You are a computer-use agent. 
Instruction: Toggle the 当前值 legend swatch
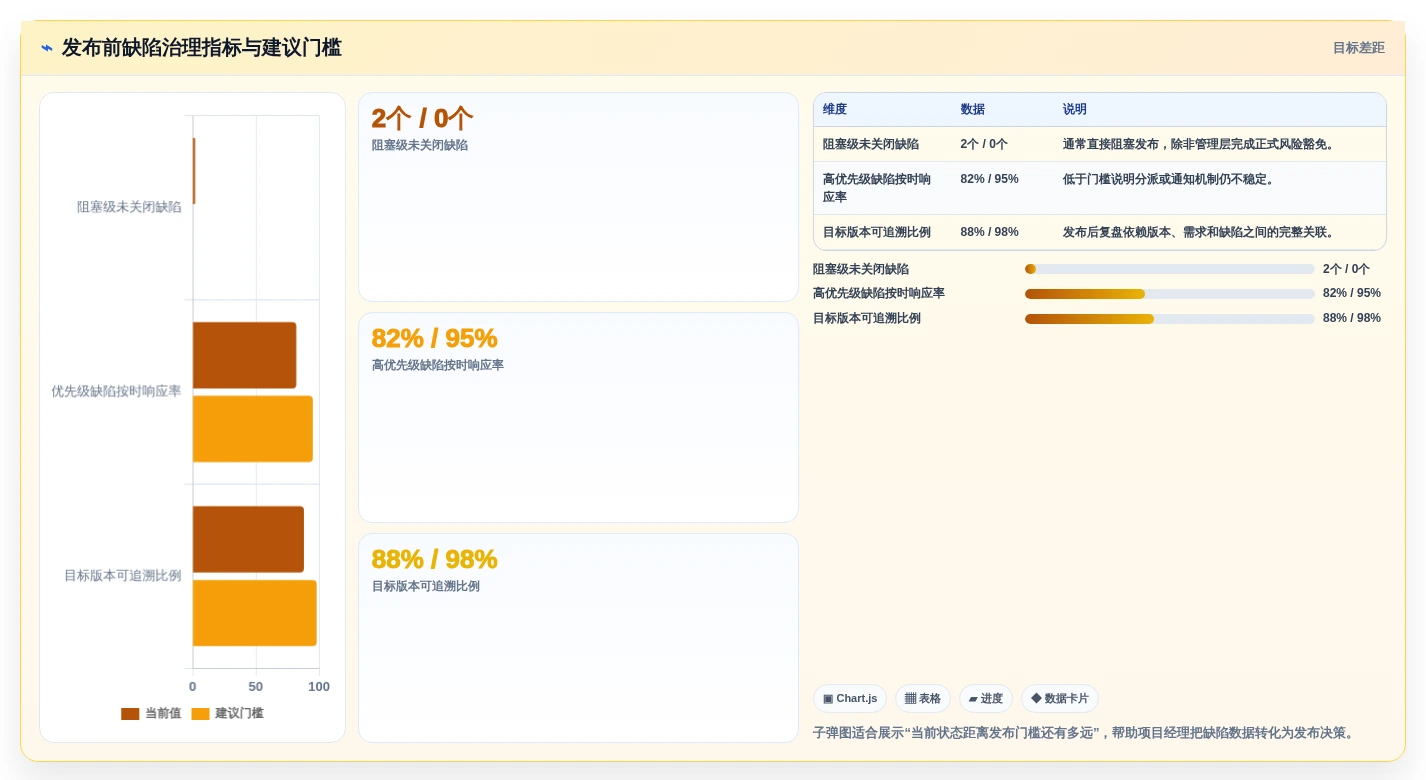[130, 714]
